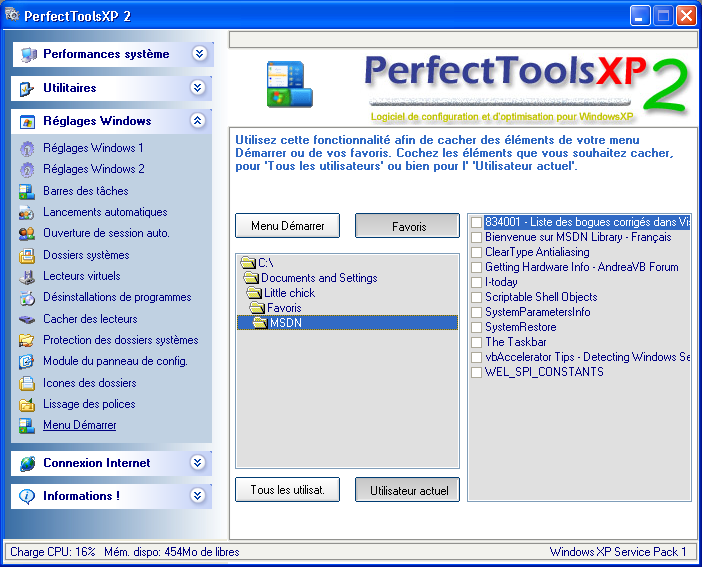Minimize the PerfectToolsXP 2 window
This screenshot has height=567, width=702.
pyautogui.click(x=640, y=16)
